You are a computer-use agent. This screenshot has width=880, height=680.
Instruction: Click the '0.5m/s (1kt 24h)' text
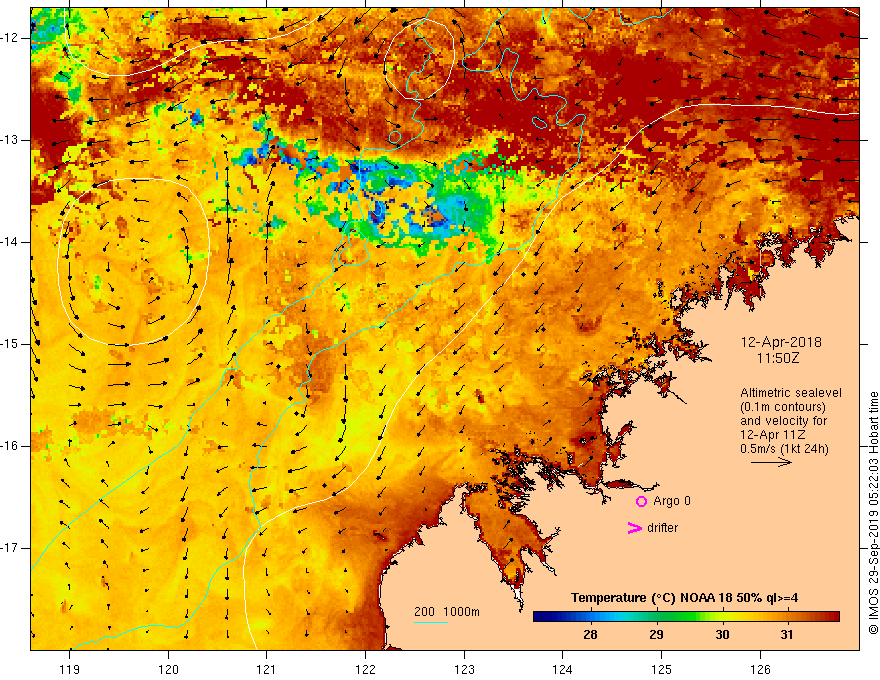pyautogui.click(x=784, y=449)
